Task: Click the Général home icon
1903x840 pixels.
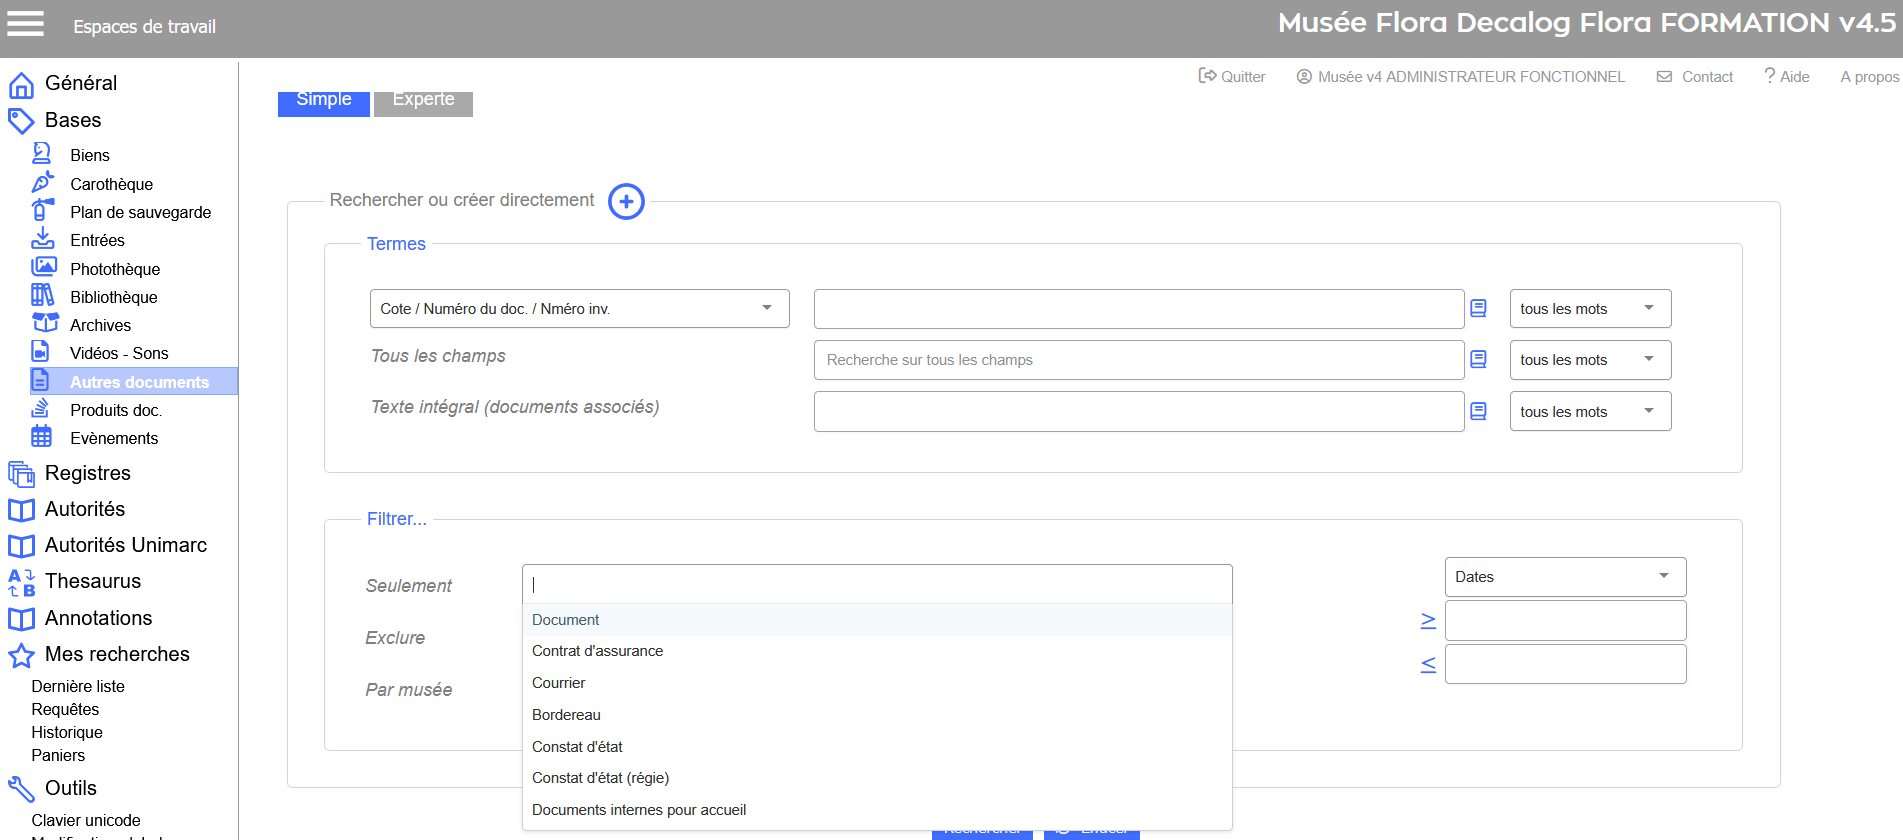Action: 21,85
